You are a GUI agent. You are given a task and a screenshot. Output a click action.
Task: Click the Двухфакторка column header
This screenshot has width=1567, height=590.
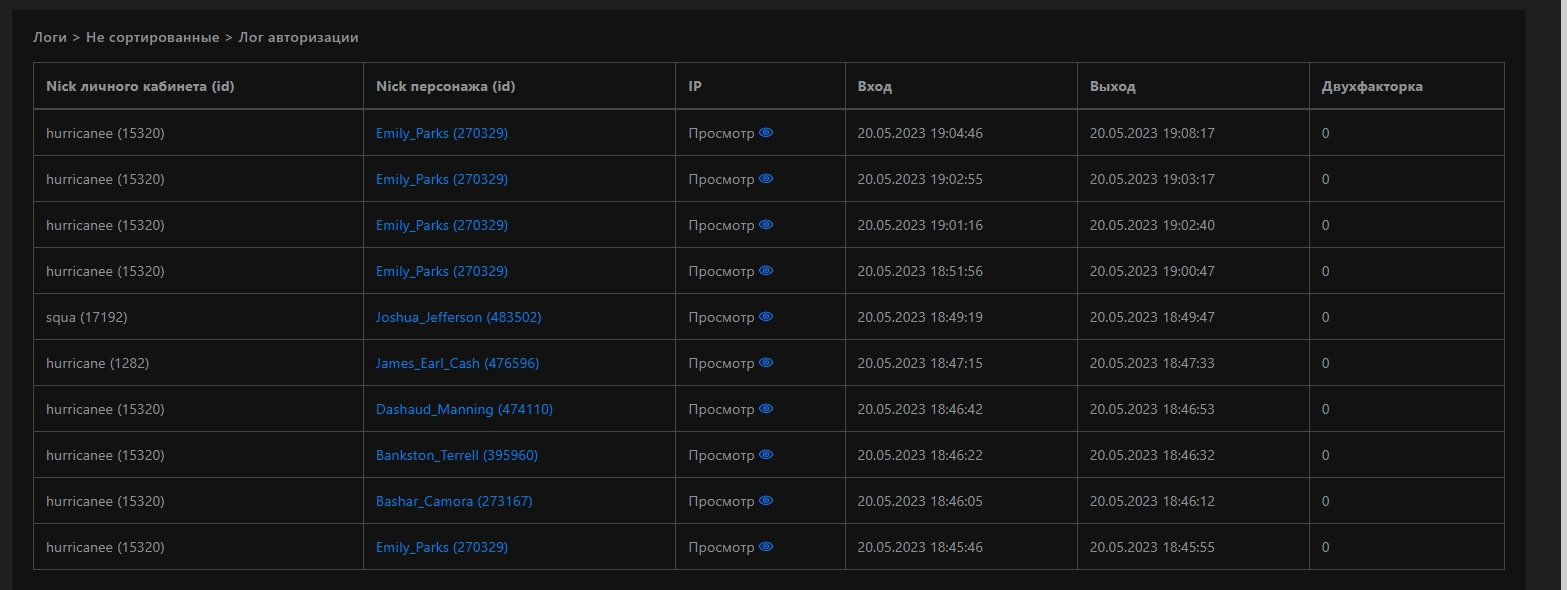1372,86
